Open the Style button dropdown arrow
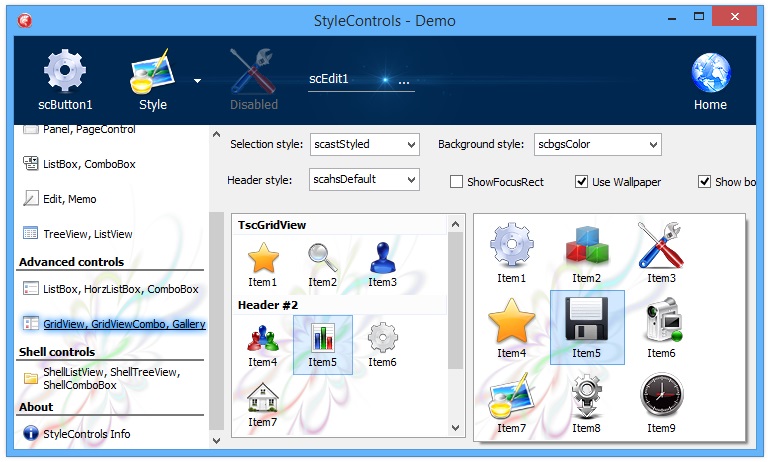 pyautogui.click(x=197, y=81)
